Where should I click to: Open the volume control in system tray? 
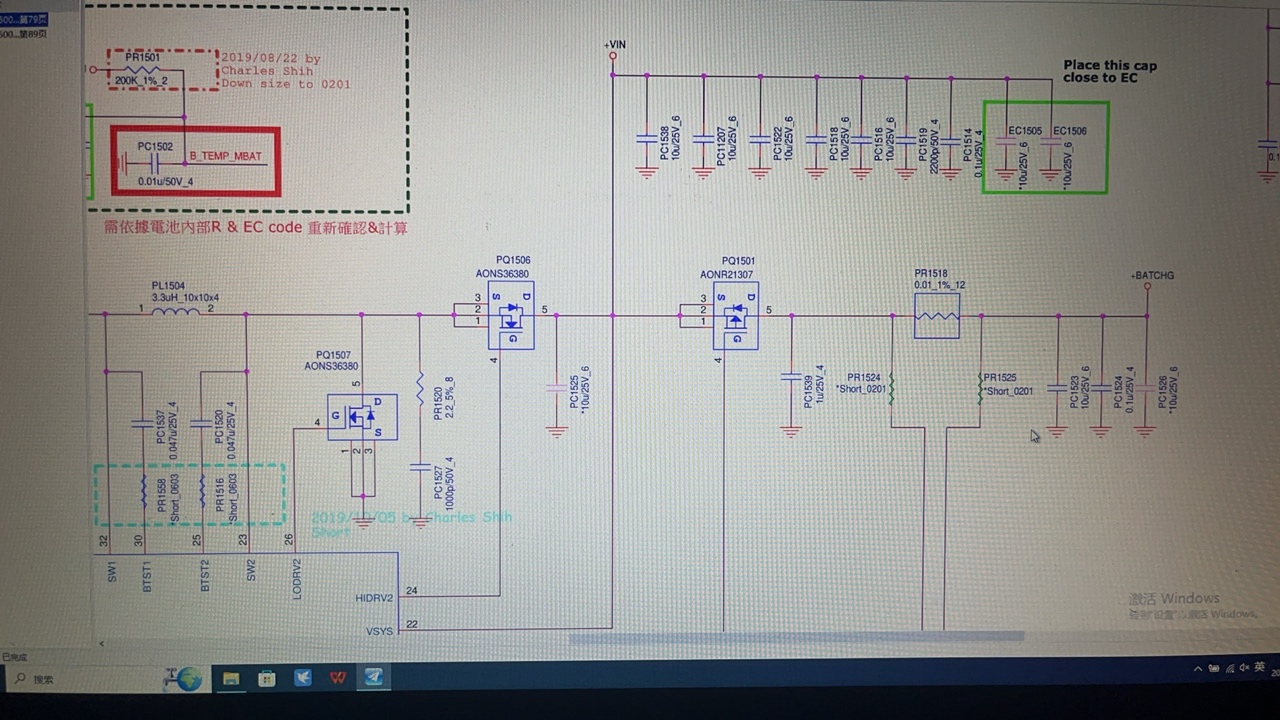point(1243,668)
